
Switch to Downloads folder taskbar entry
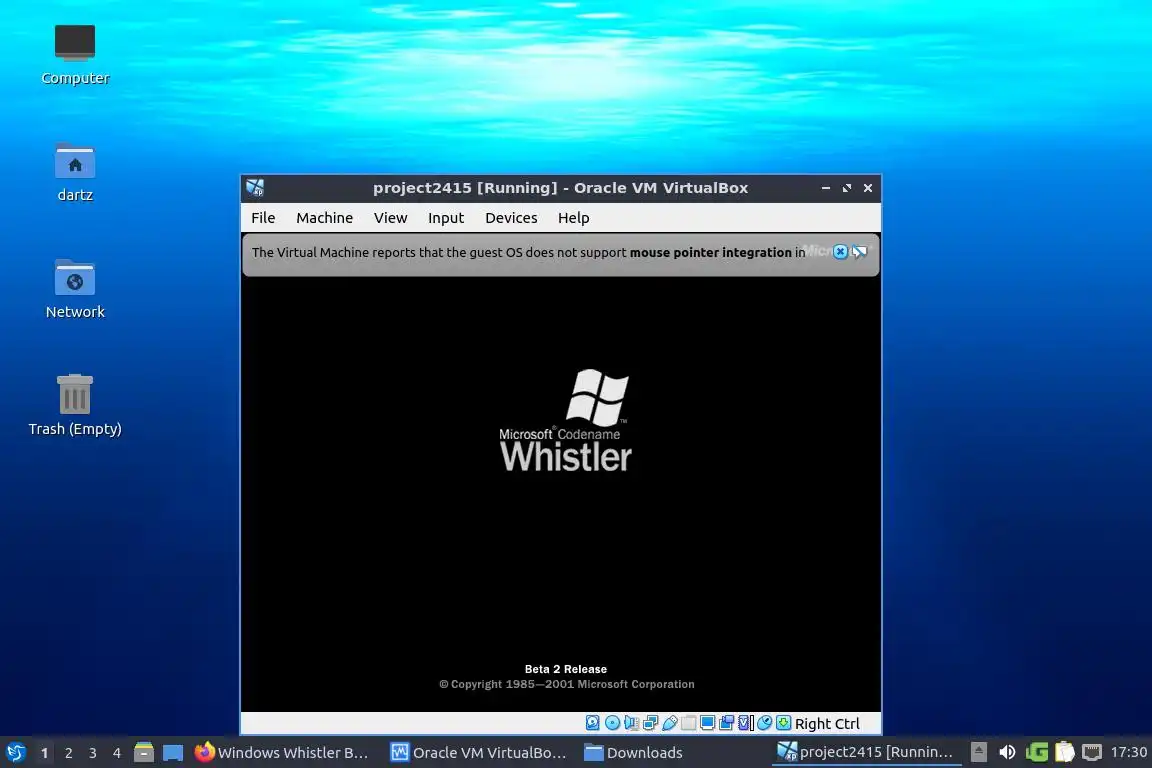pos(633,752)
